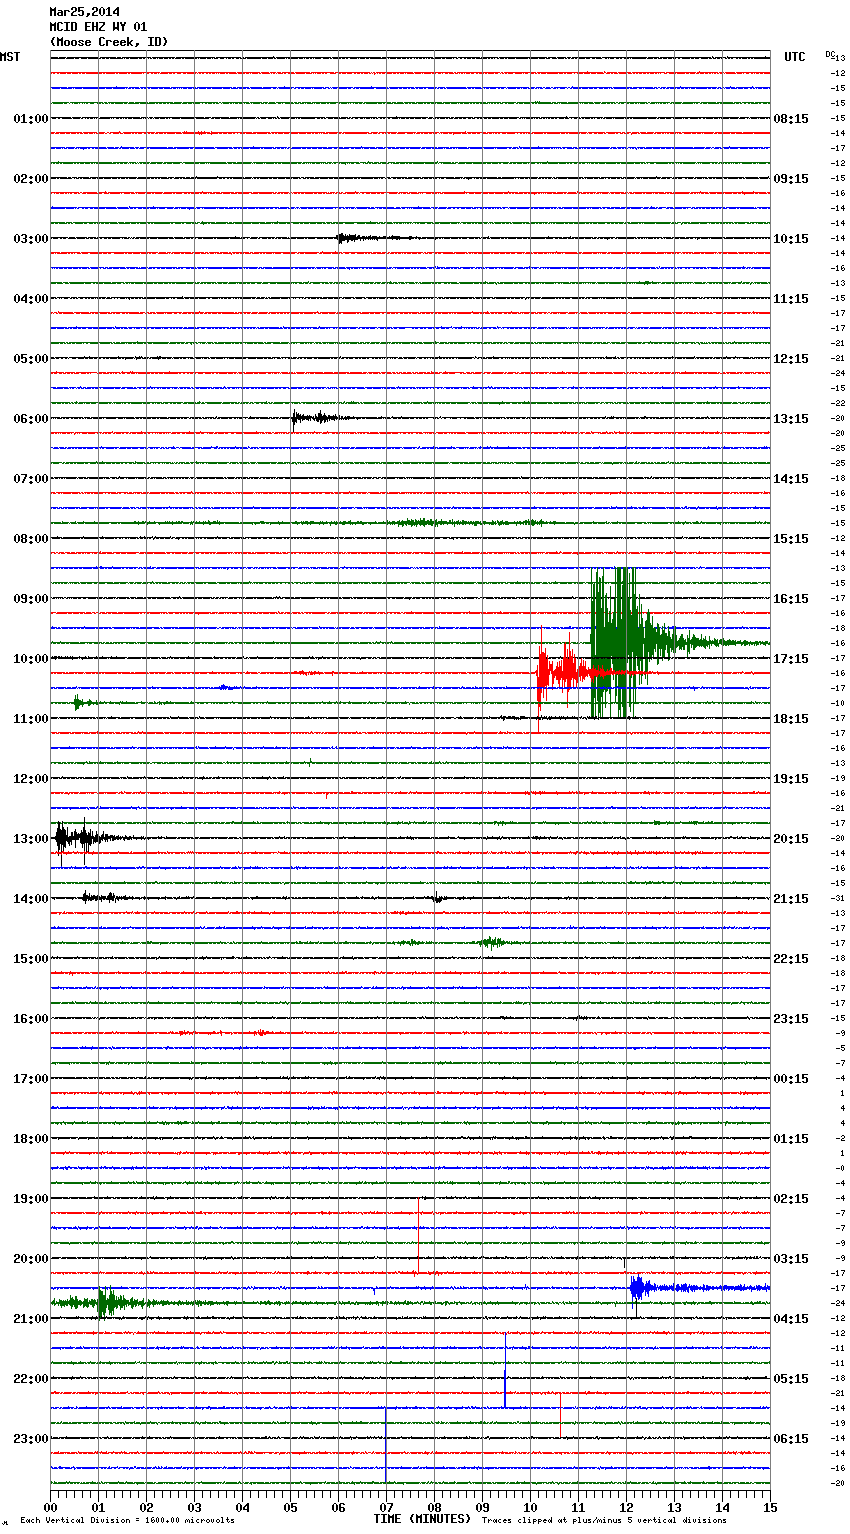Select minute tick label 14
Viewport: 850px width, 1534px height.
click(x=722, y=1507)
